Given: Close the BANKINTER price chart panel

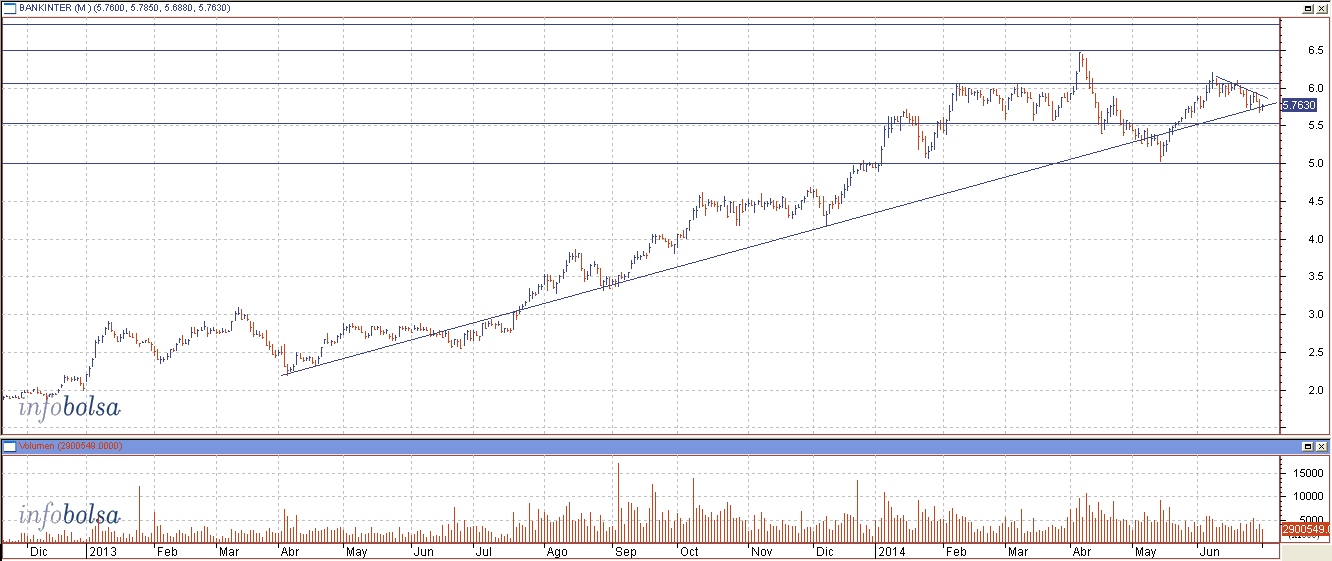Looking at the screenshot, I should (1322, 7).
